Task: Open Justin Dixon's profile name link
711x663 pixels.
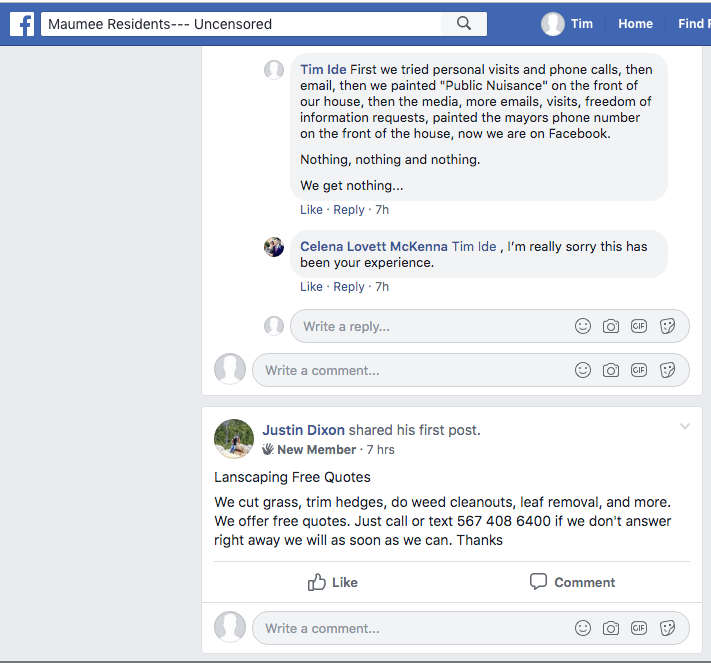Action: click(303, 430)
